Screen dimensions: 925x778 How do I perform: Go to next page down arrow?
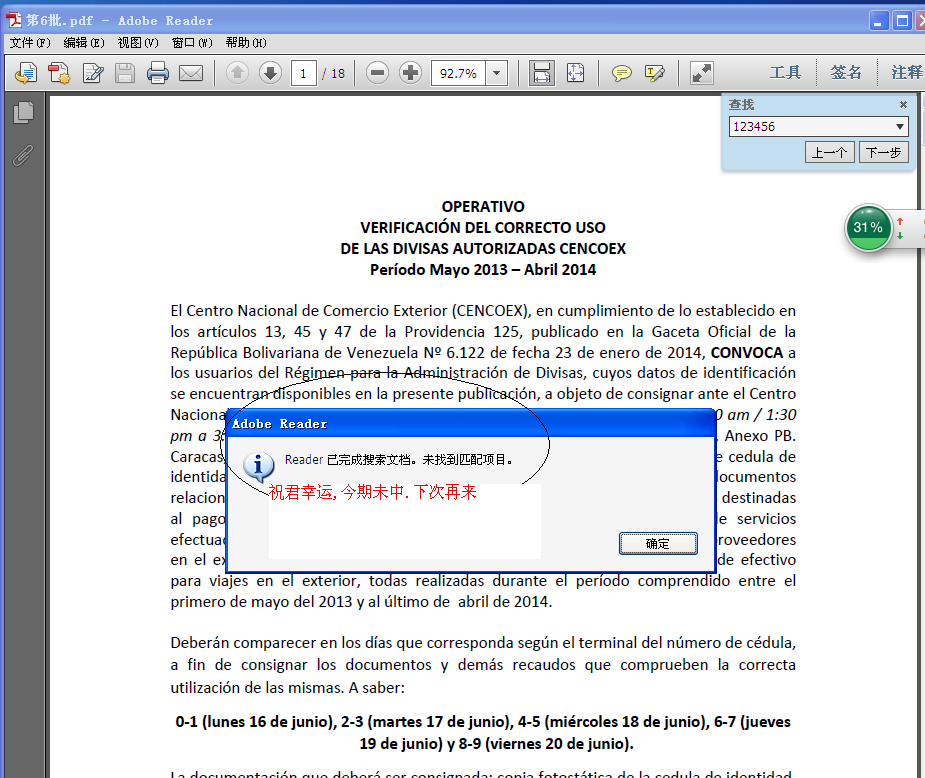click(270, 73)
